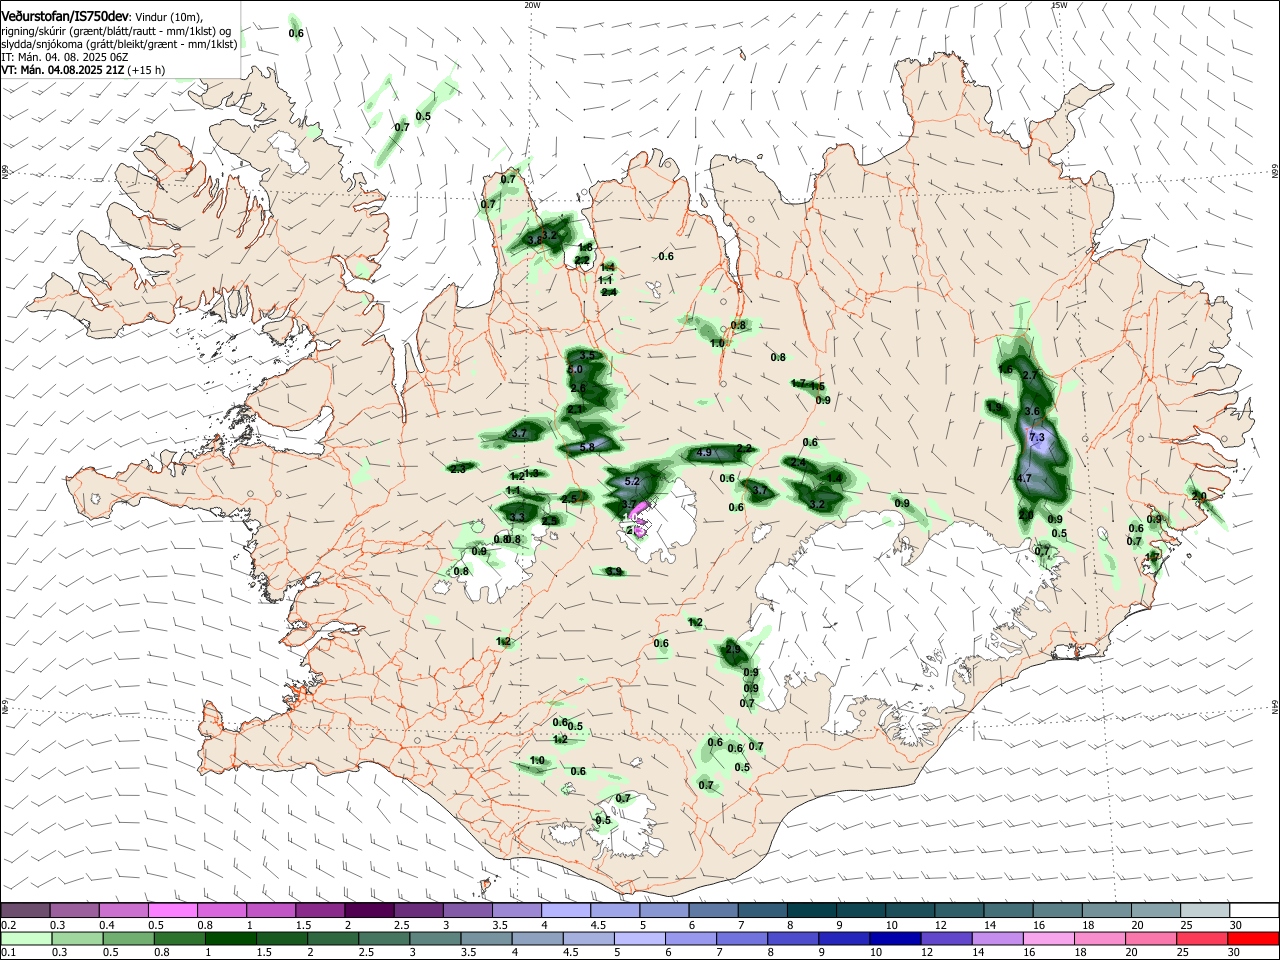Click the rain legend swatch between 0.1 and 0.3

point(26,938)
